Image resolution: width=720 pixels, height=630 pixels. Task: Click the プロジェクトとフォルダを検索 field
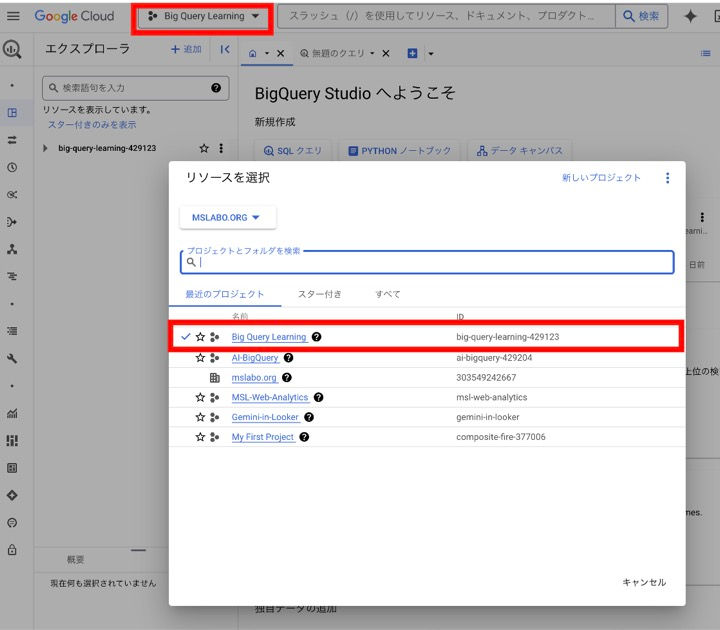point(427,262)
